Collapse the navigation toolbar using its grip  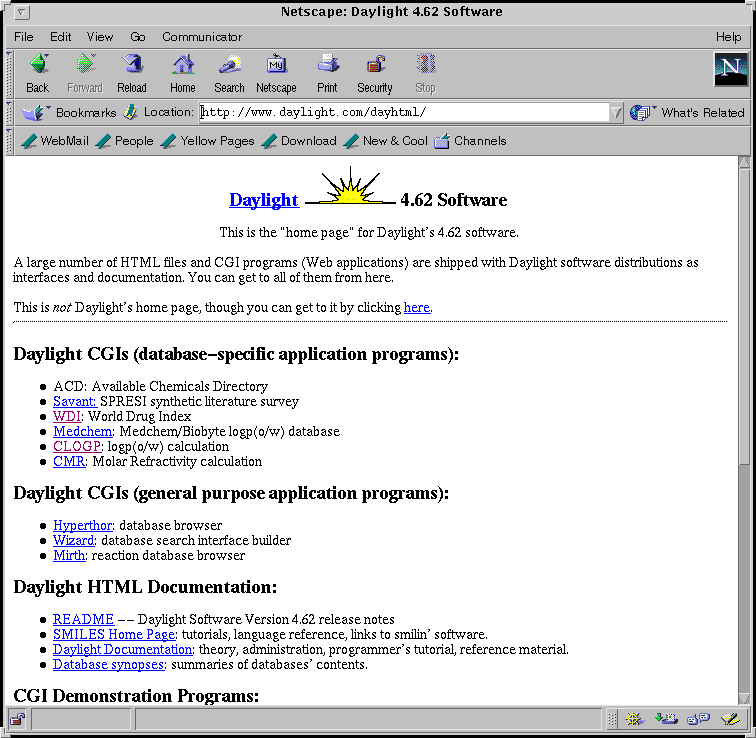coord(10,73)
